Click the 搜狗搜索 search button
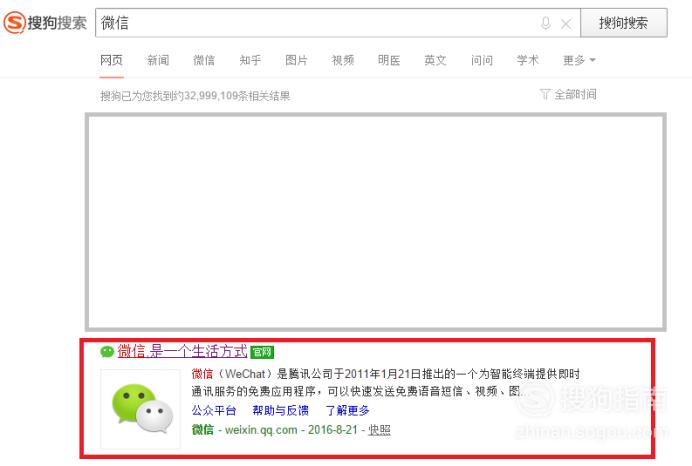Viewport: 692px width, 466px height. coord(624,23)
